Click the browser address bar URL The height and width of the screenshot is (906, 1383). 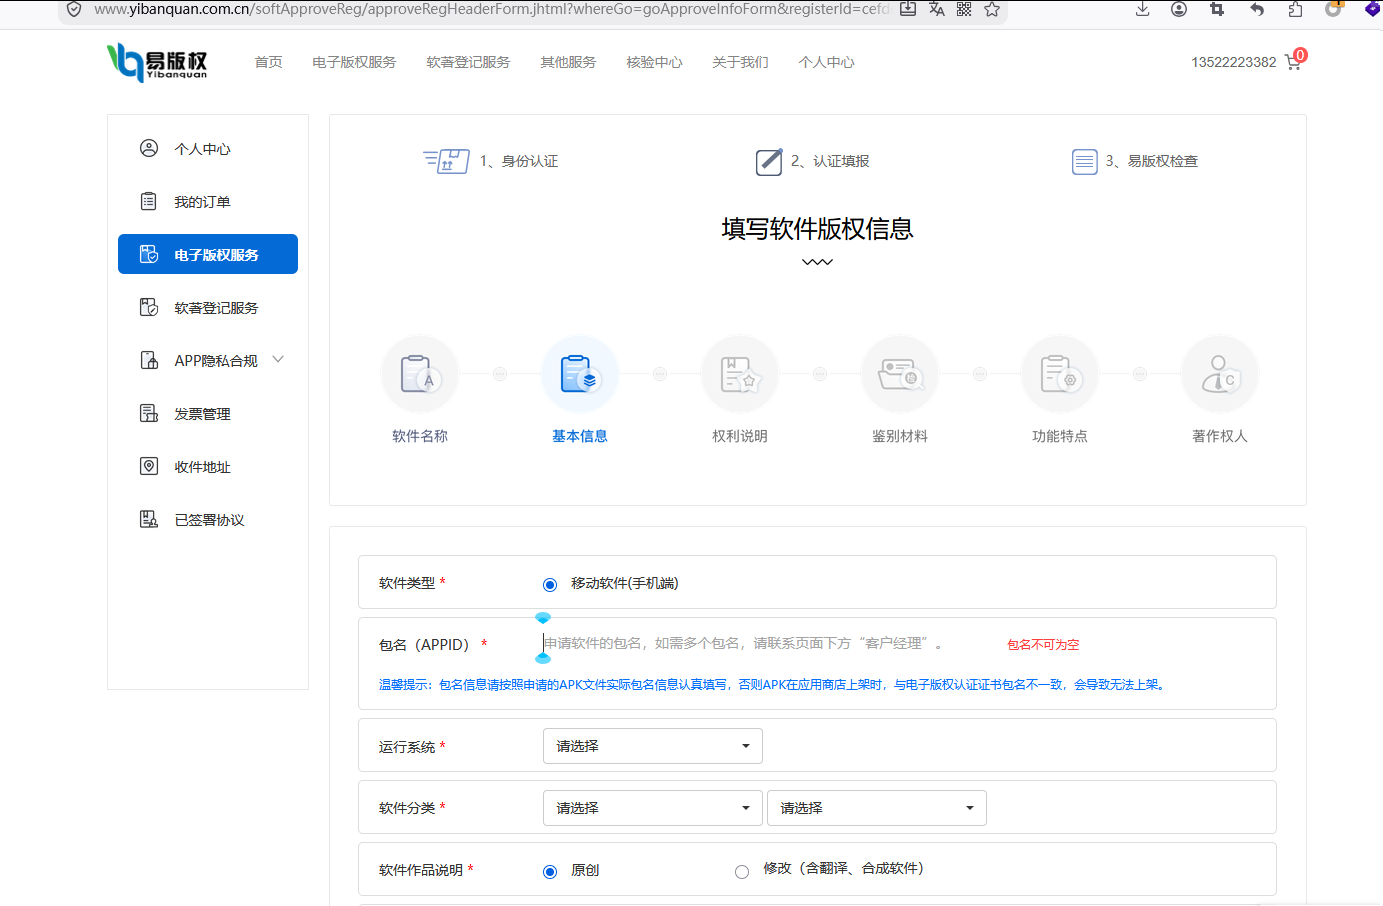491,9
